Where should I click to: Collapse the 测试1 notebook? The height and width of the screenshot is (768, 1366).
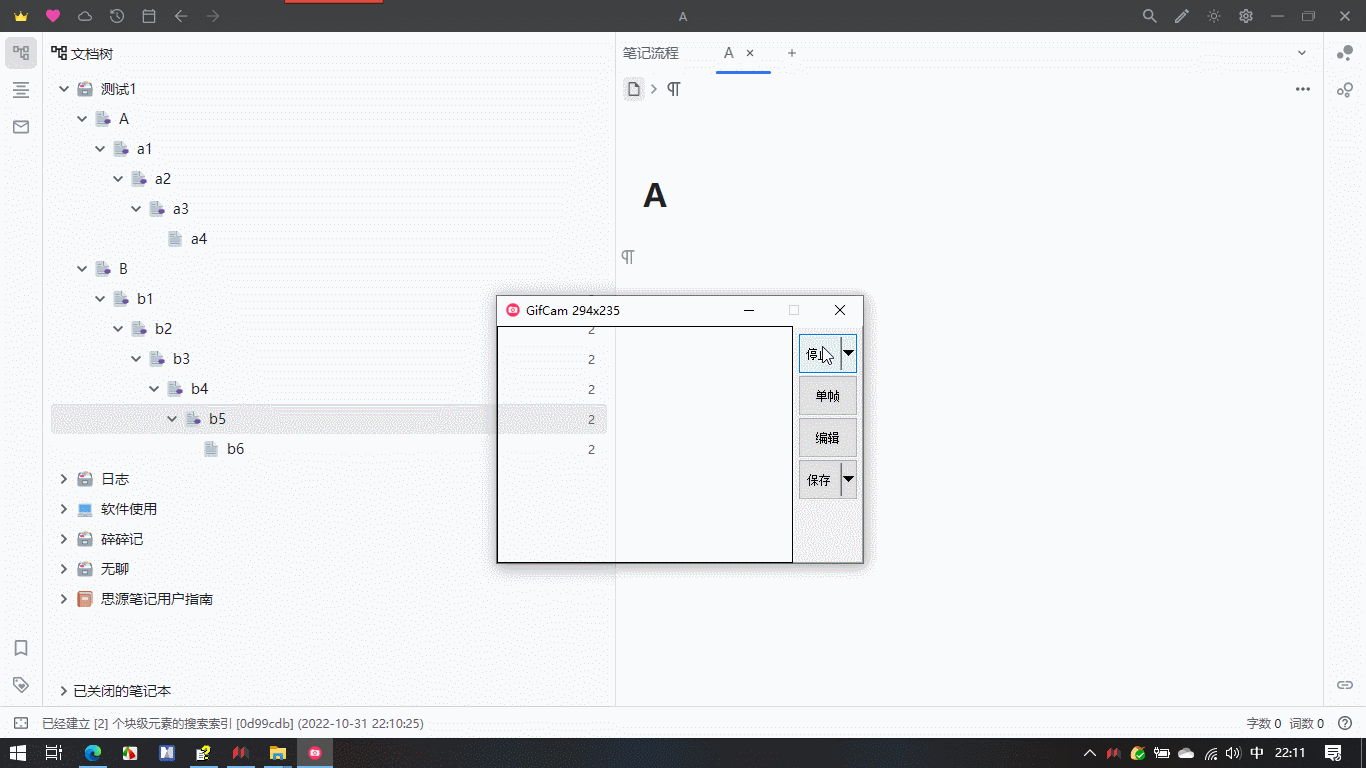[64, 89]
